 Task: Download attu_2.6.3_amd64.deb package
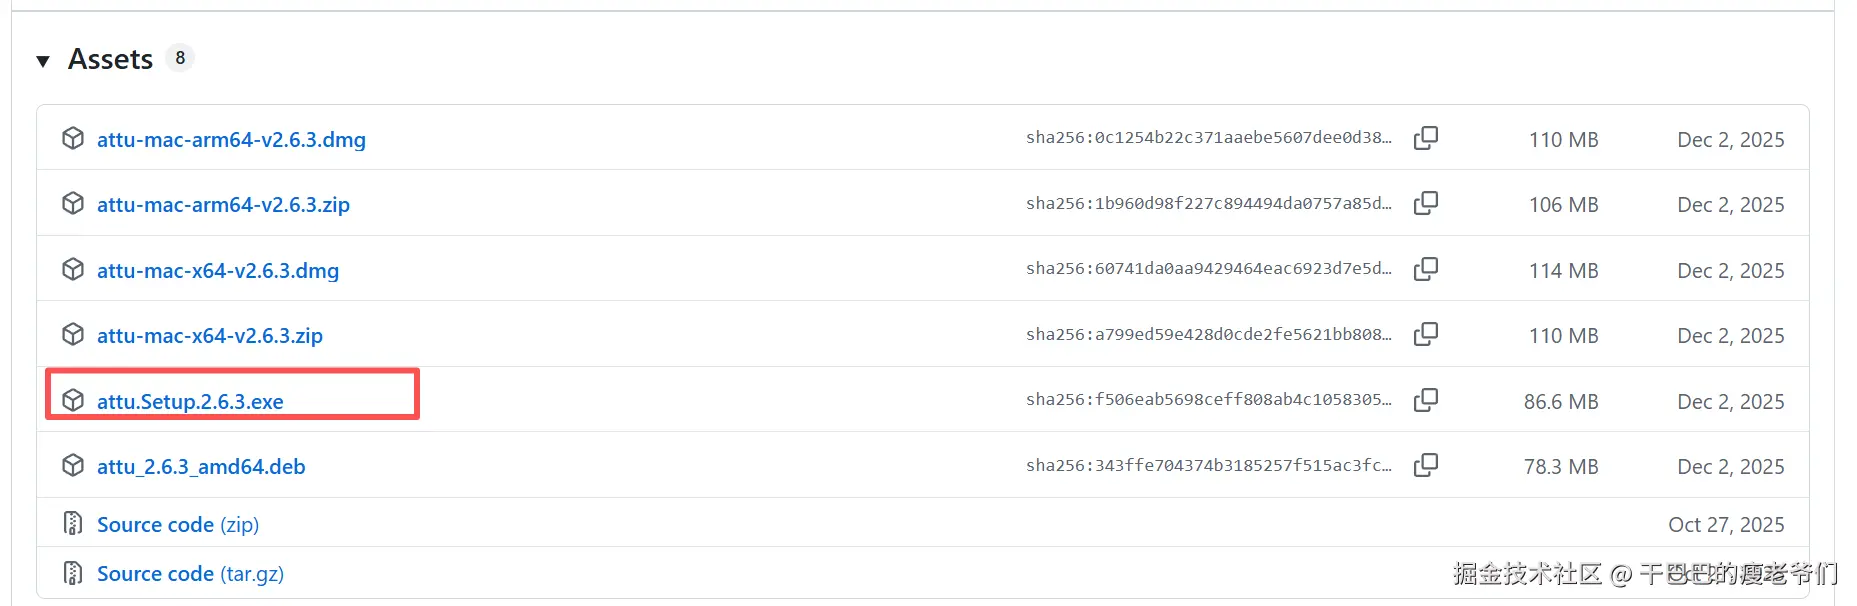(201, 467)
